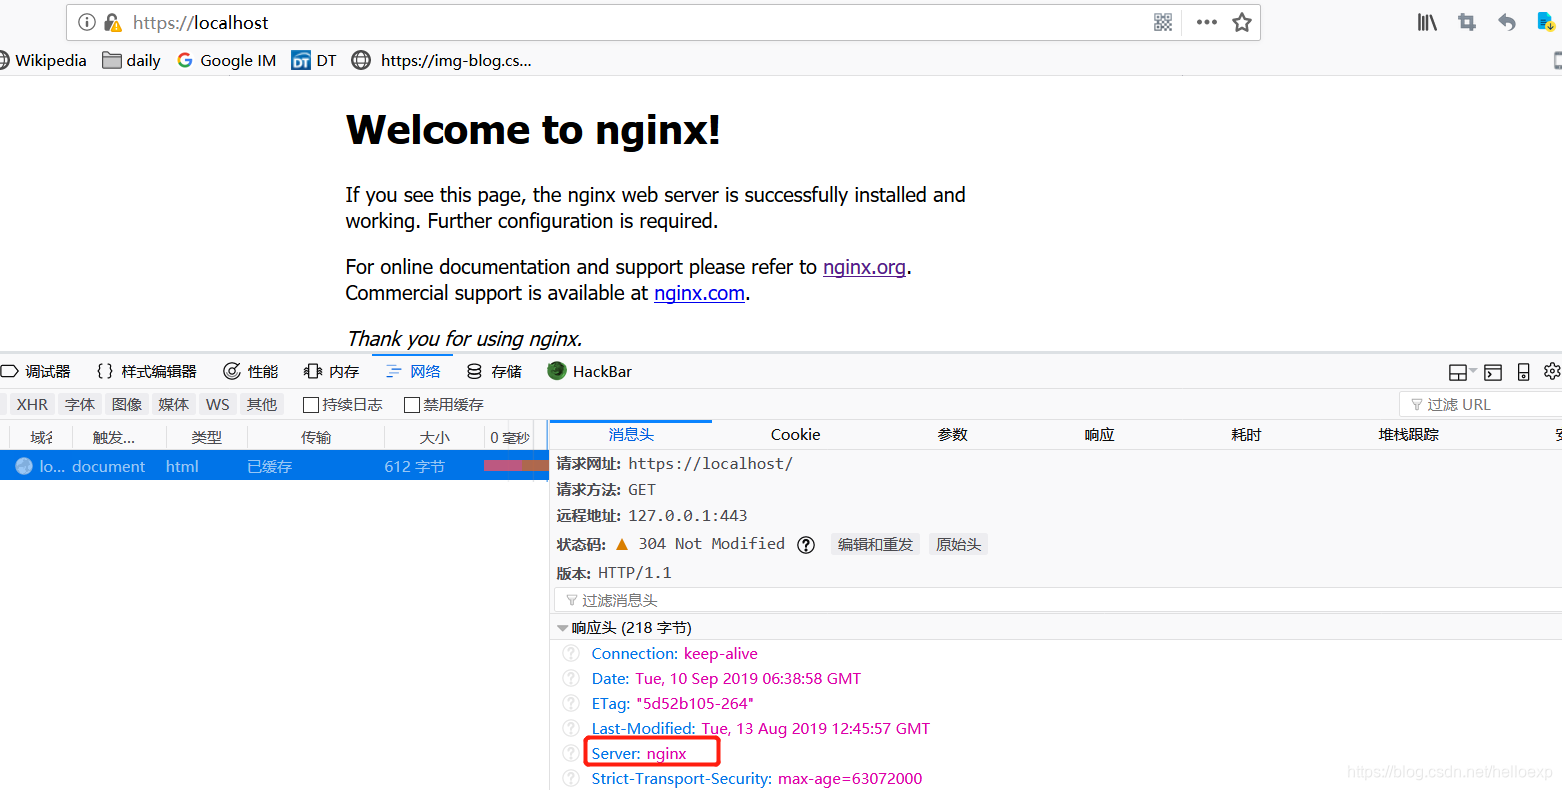
Task: Click the 过滤消息头 filter headers field
Action: (1057, 600)
